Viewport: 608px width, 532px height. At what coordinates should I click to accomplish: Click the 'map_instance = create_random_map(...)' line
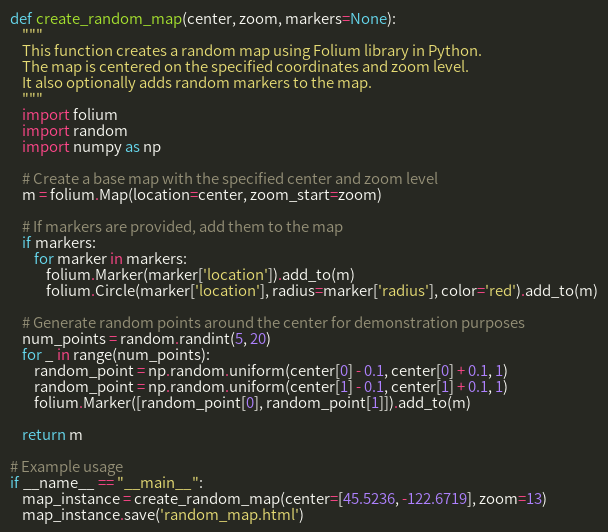coord(284,499)
